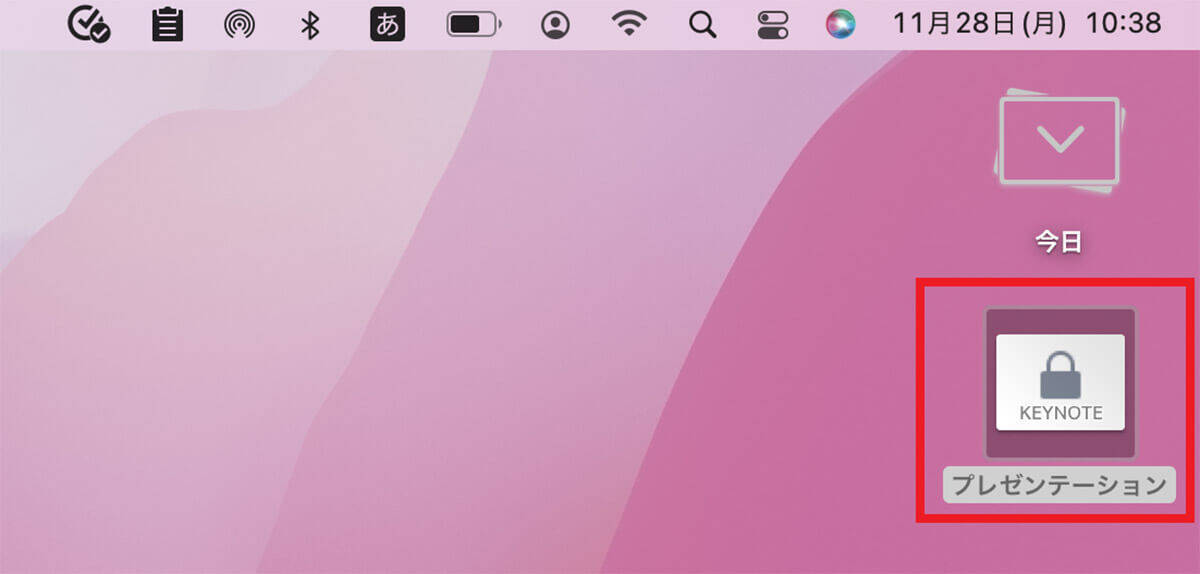Open the Wi-Fi status menu
Viewport: 1200px width, 574px height.
pos(628,24)
